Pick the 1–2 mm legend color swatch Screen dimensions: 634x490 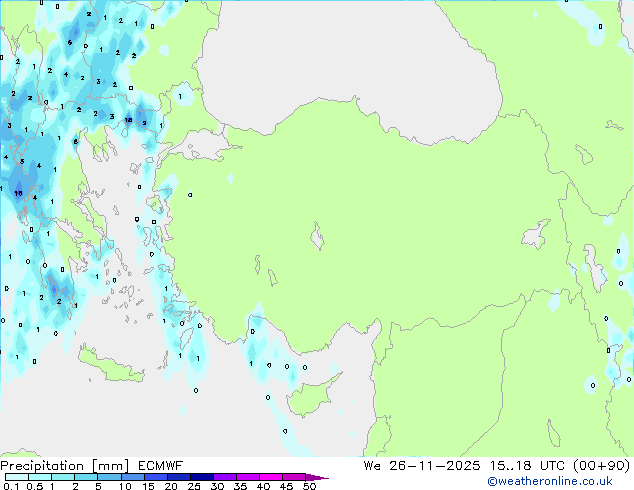pyautogui.click(x=63, y=477)
